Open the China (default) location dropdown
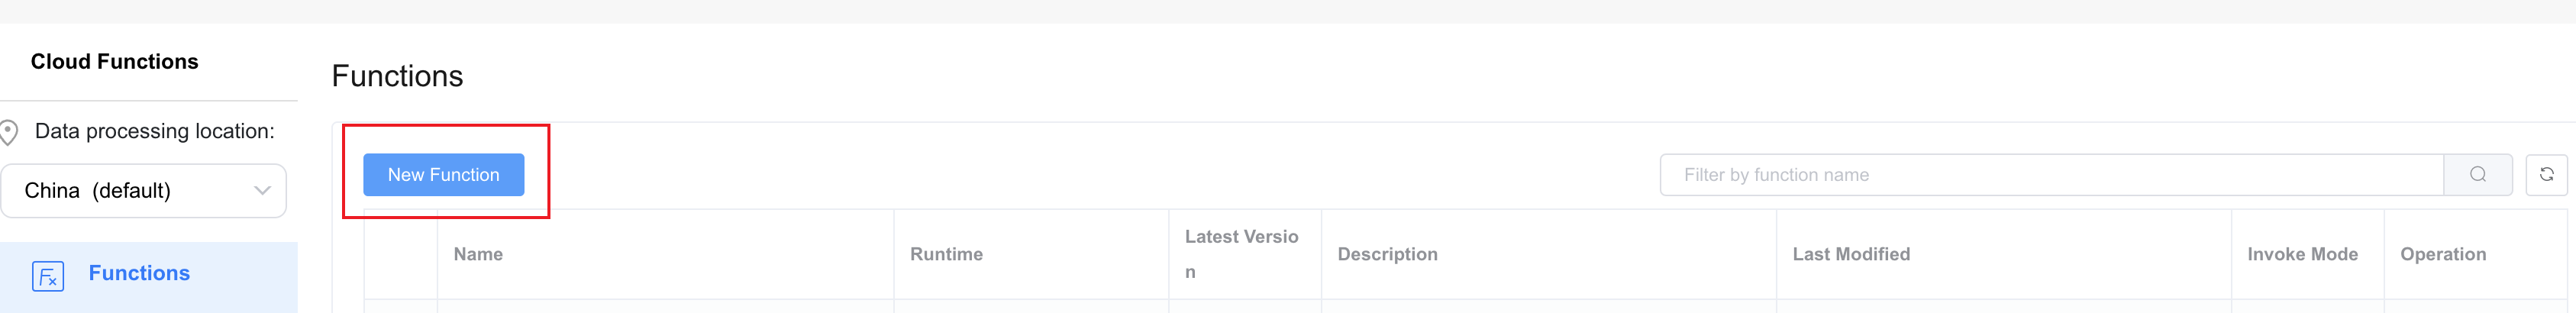 pyautogui.click(x=143, y=190)
